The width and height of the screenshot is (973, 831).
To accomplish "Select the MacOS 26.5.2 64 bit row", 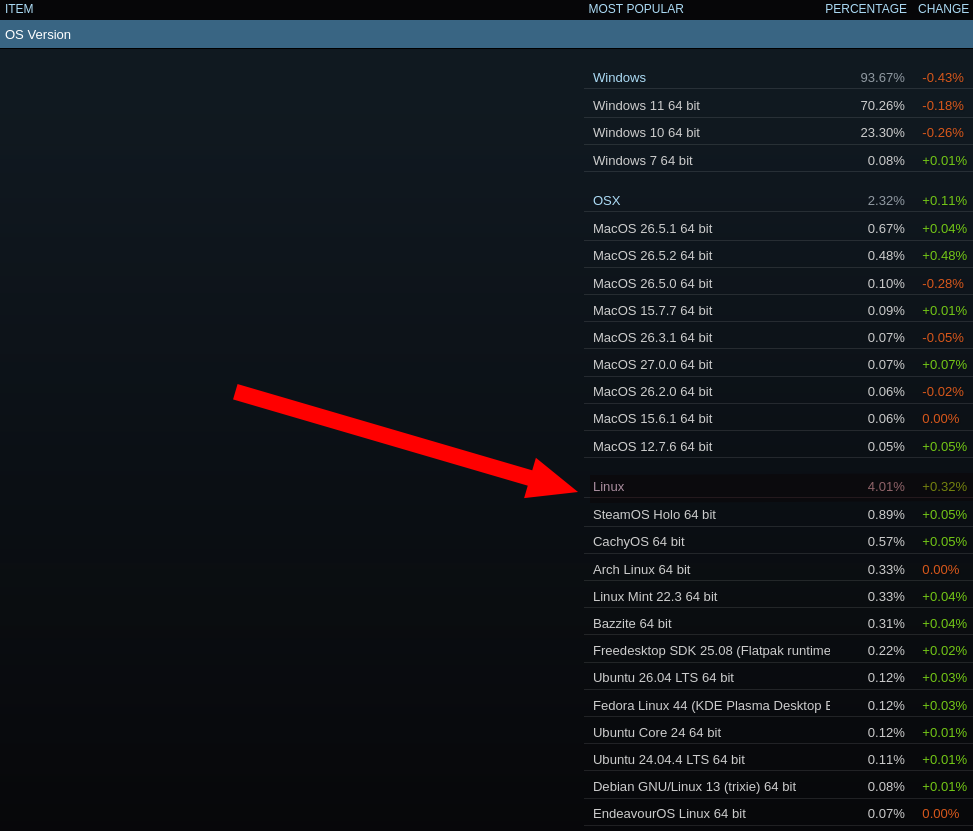I will click(778, 256).
